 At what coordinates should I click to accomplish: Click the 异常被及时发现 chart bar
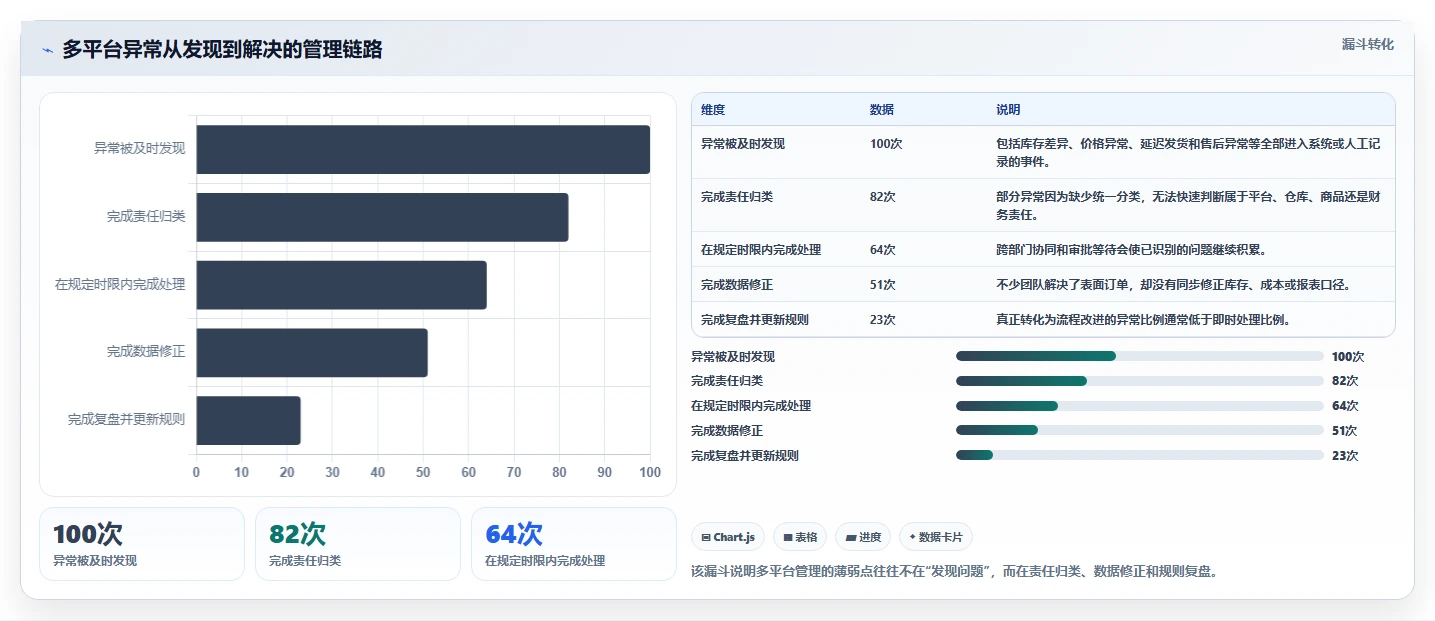(x=423, y=149)
